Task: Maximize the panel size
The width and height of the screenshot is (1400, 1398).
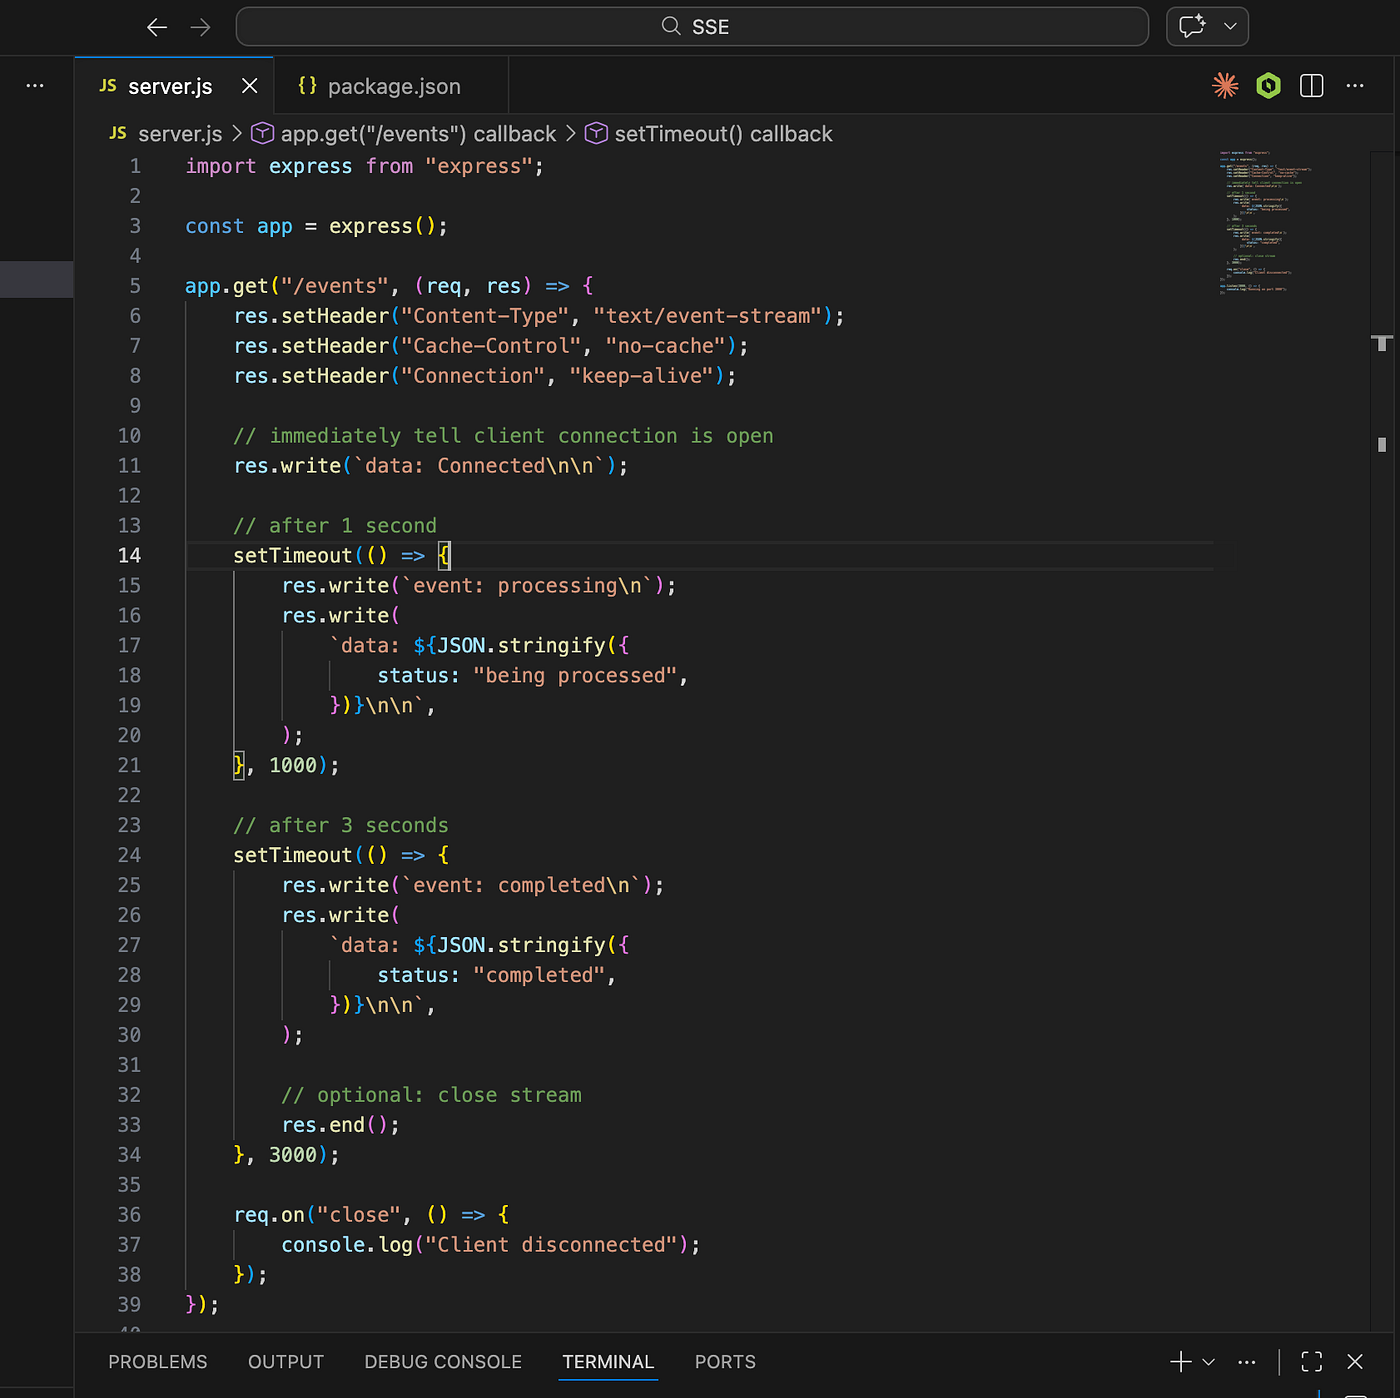Action: click(x=1312, y=1362)
